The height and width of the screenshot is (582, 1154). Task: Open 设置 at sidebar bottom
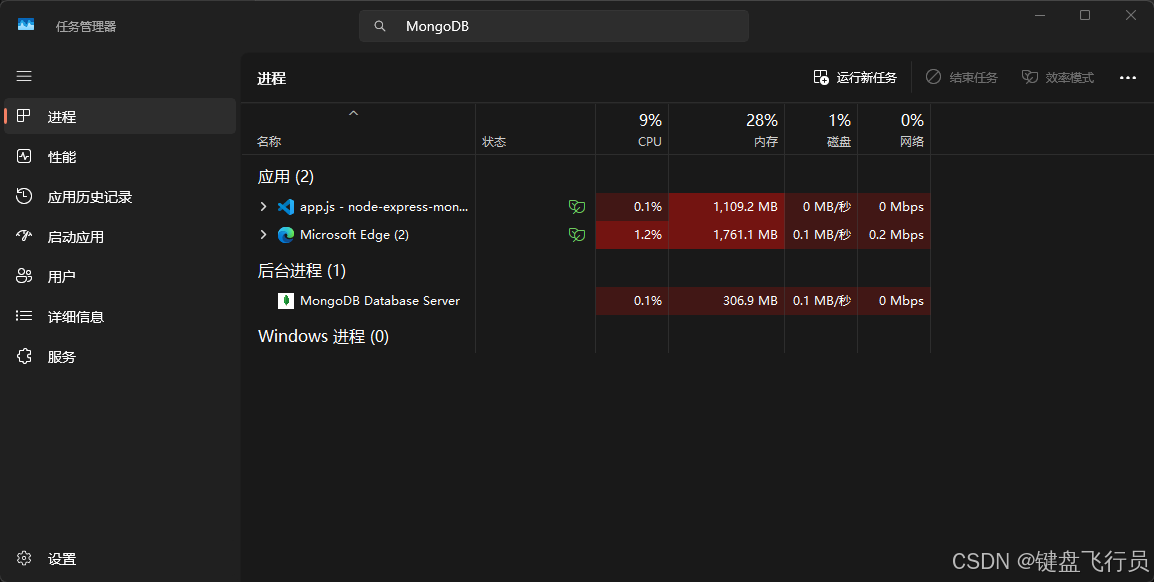[120, 558]
